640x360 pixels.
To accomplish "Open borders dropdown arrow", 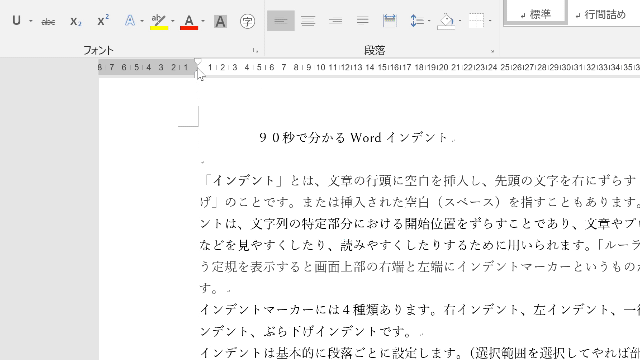I will tap(490, 21).
